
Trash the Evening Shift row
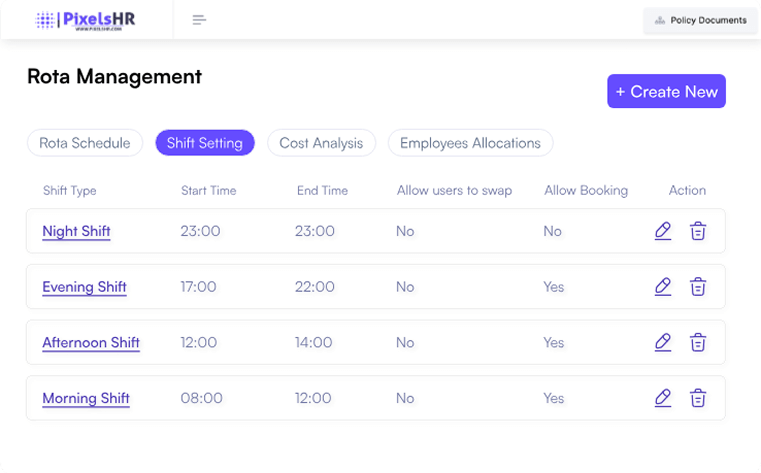click(x=698, y=287)
